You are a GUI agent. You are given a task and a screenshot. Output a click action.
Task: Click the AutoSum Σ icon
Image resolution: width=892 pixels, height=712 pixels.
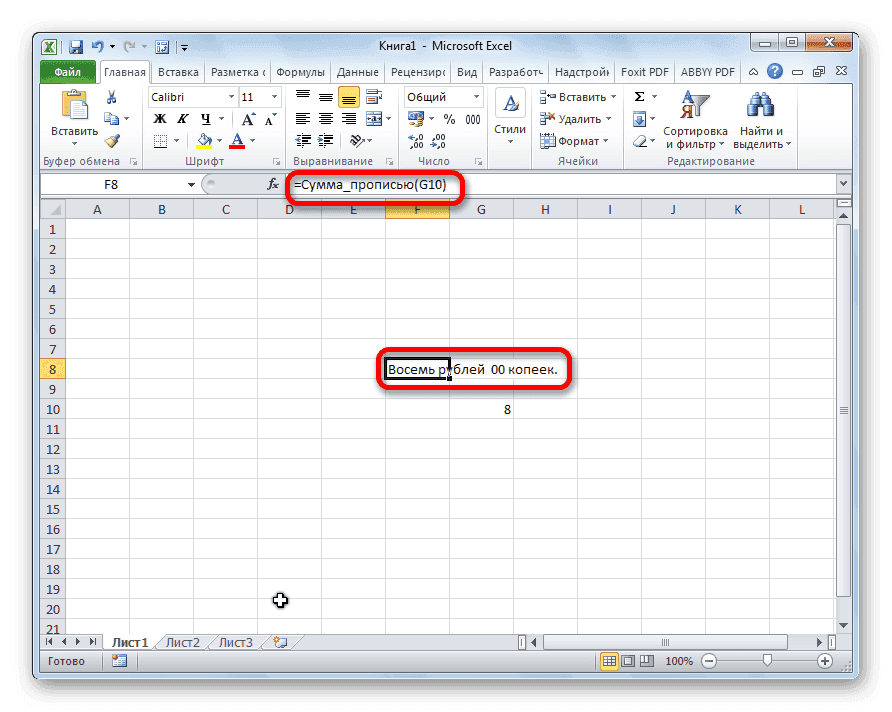click(x=640, y=97)
